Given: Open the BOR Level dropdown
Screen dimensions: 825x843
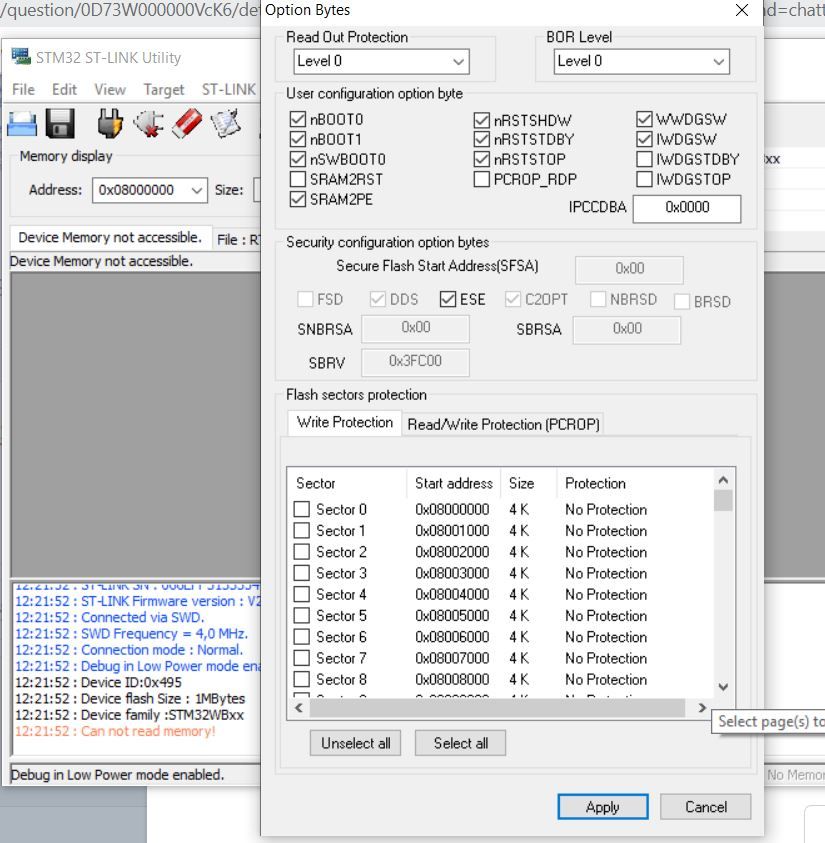Looking at the screenshot, I should click(x=642, y=61).
